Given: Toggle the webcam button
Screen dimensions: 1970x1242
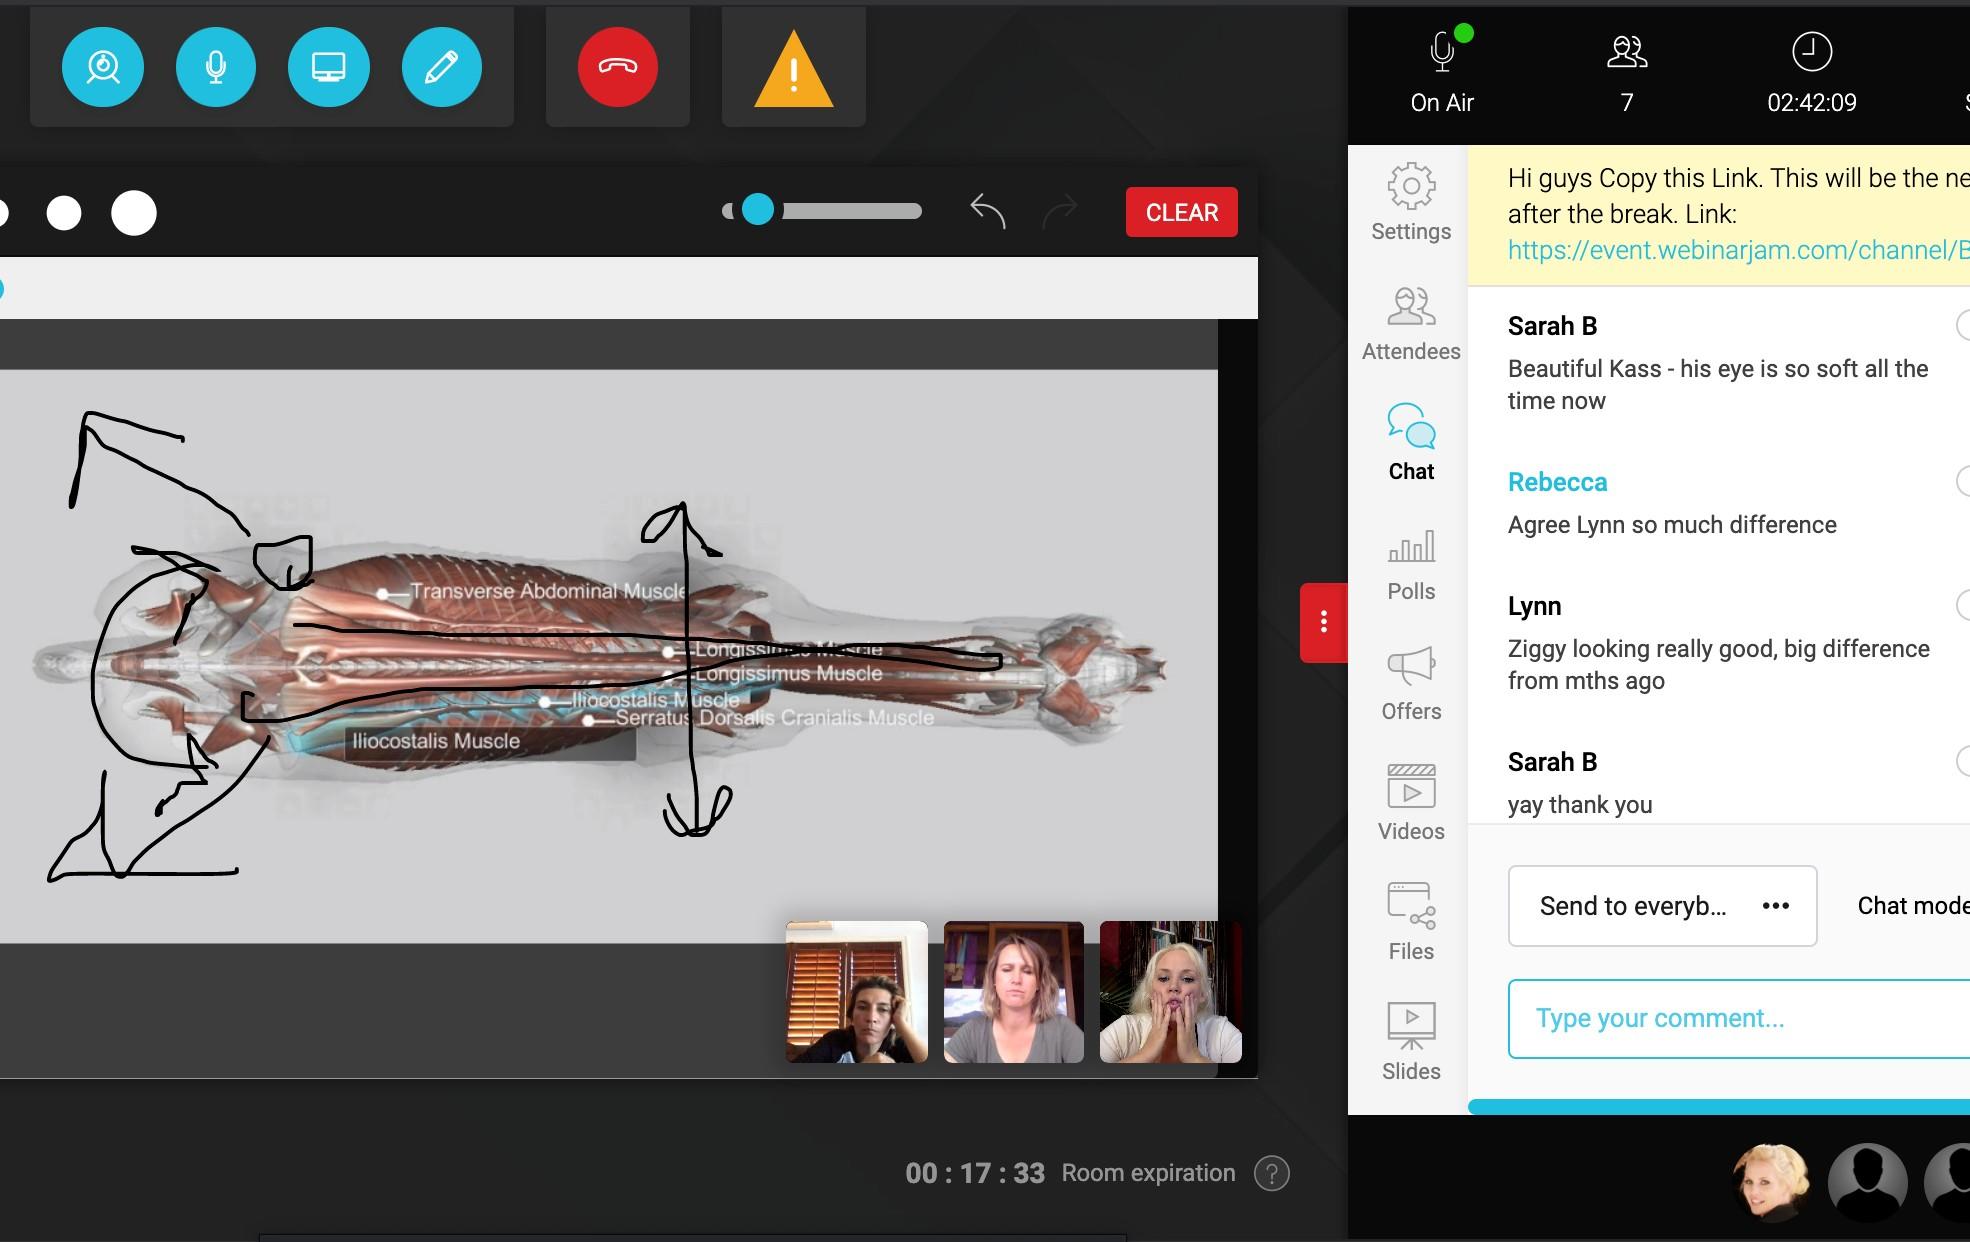Looking at the screenshot, I should [x=103, y=67].
